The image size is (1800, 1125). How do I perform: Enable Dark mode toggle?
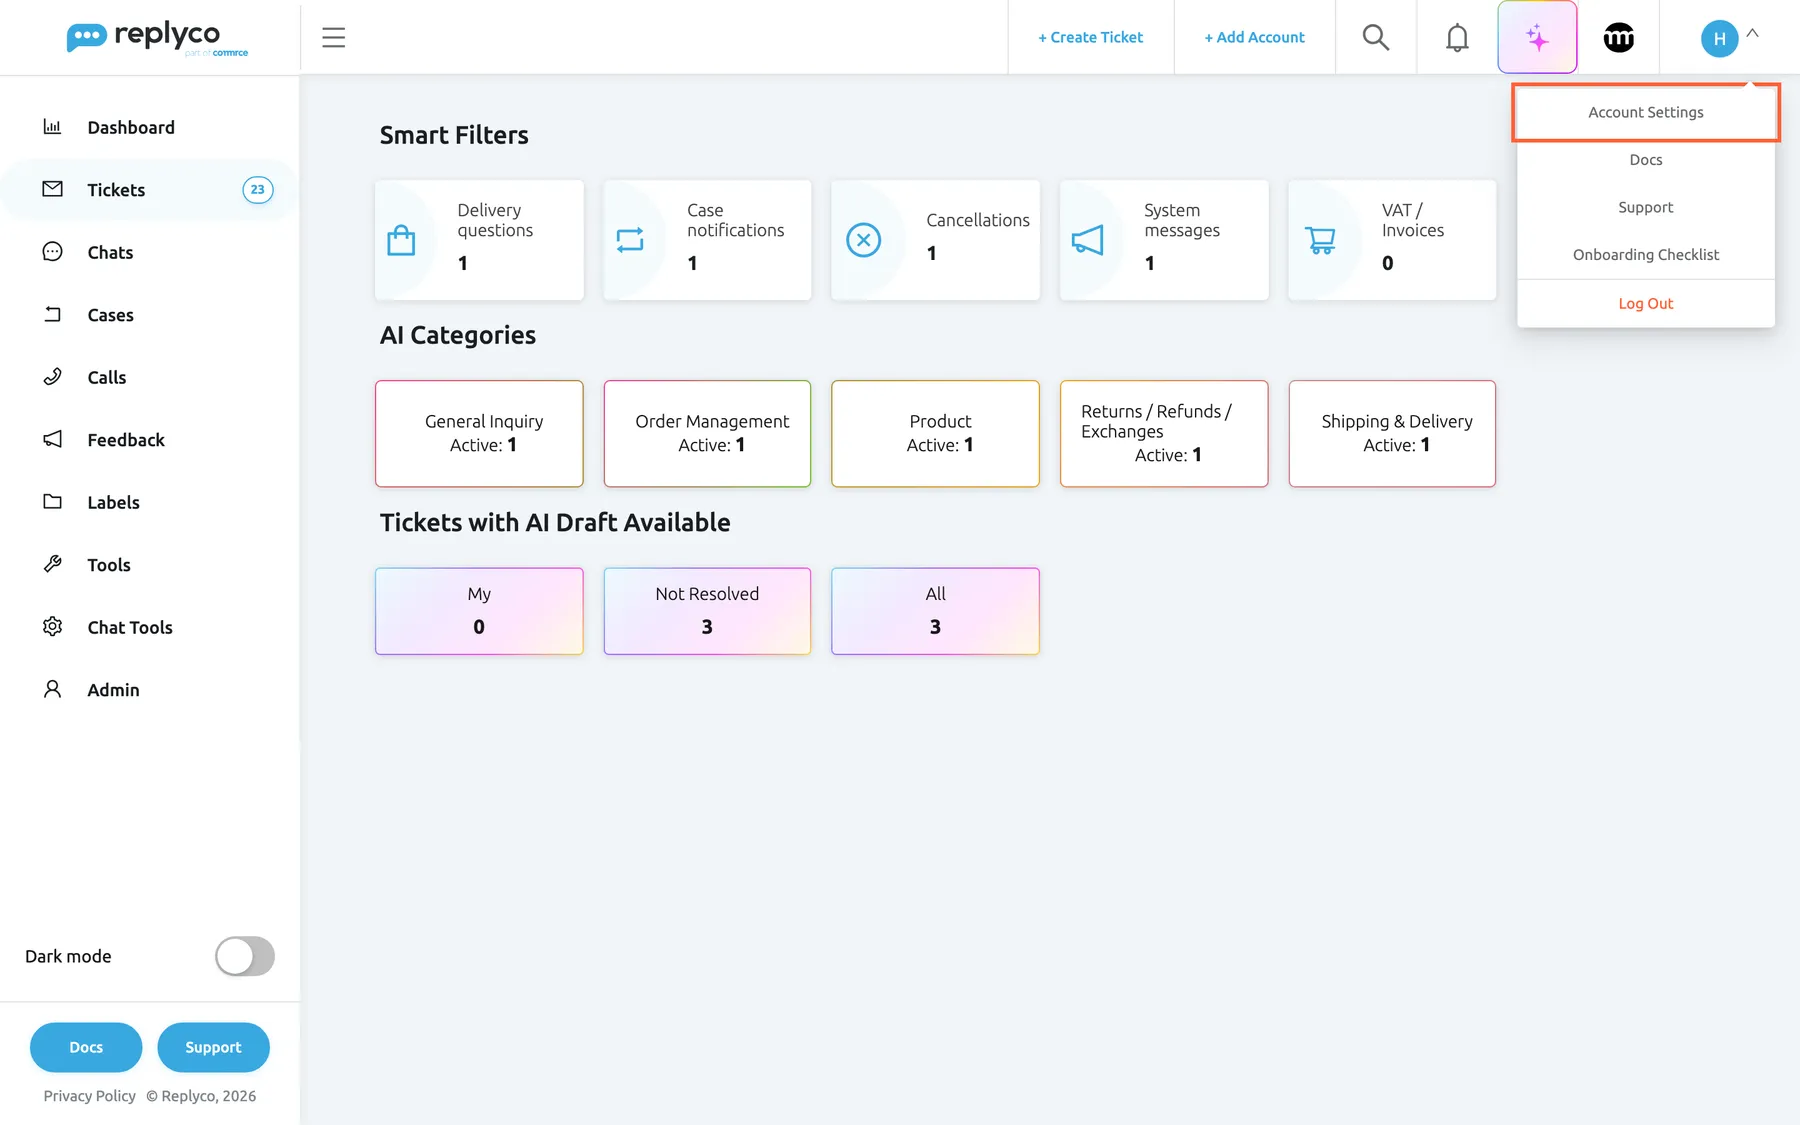245,956
